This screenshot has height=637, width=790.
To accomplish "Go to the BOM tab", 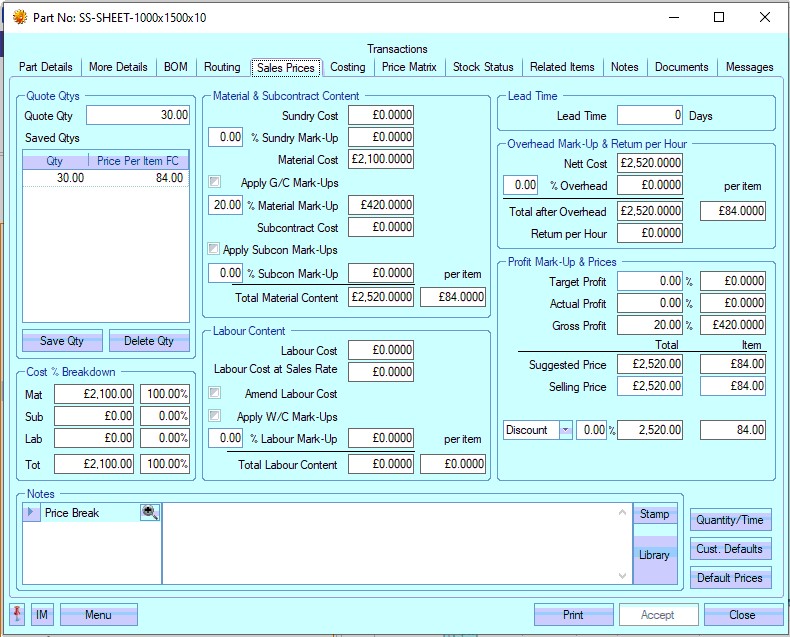I will point(176,67).
